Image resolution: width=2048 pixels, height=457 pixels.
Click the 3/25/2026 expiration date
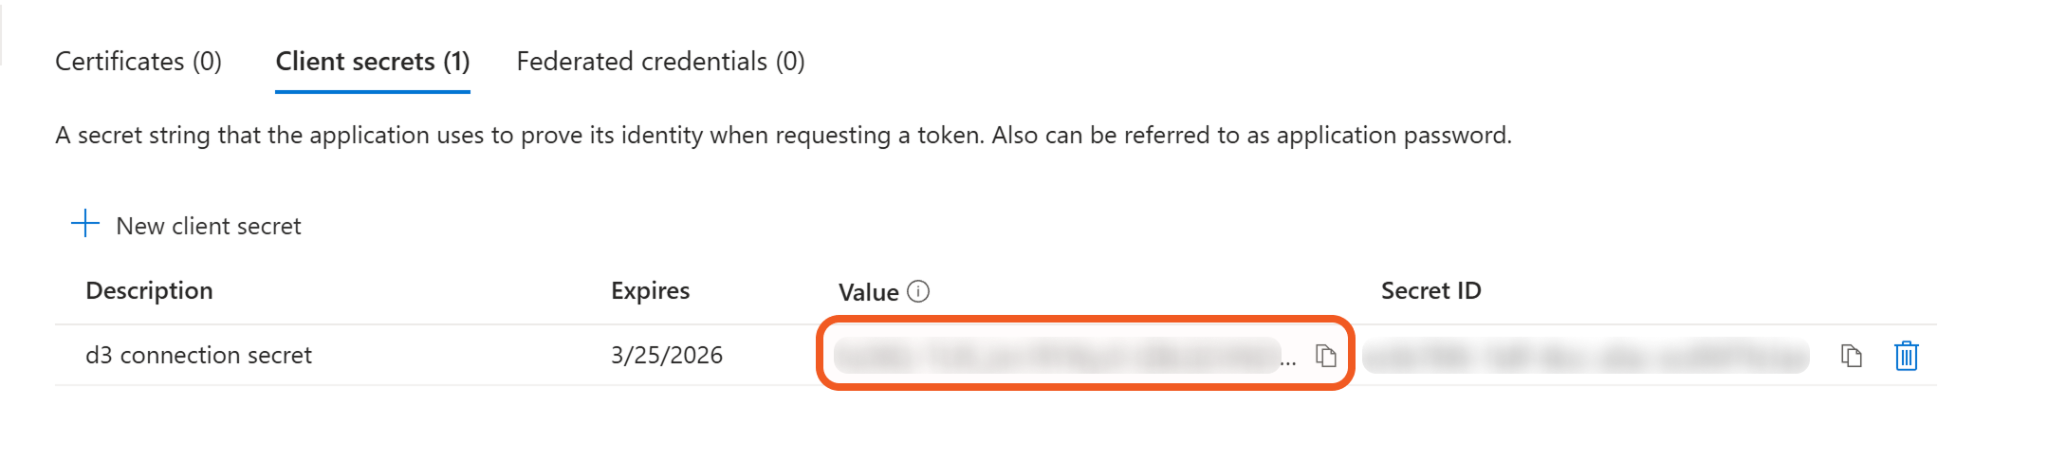click(x=666, y=356)
